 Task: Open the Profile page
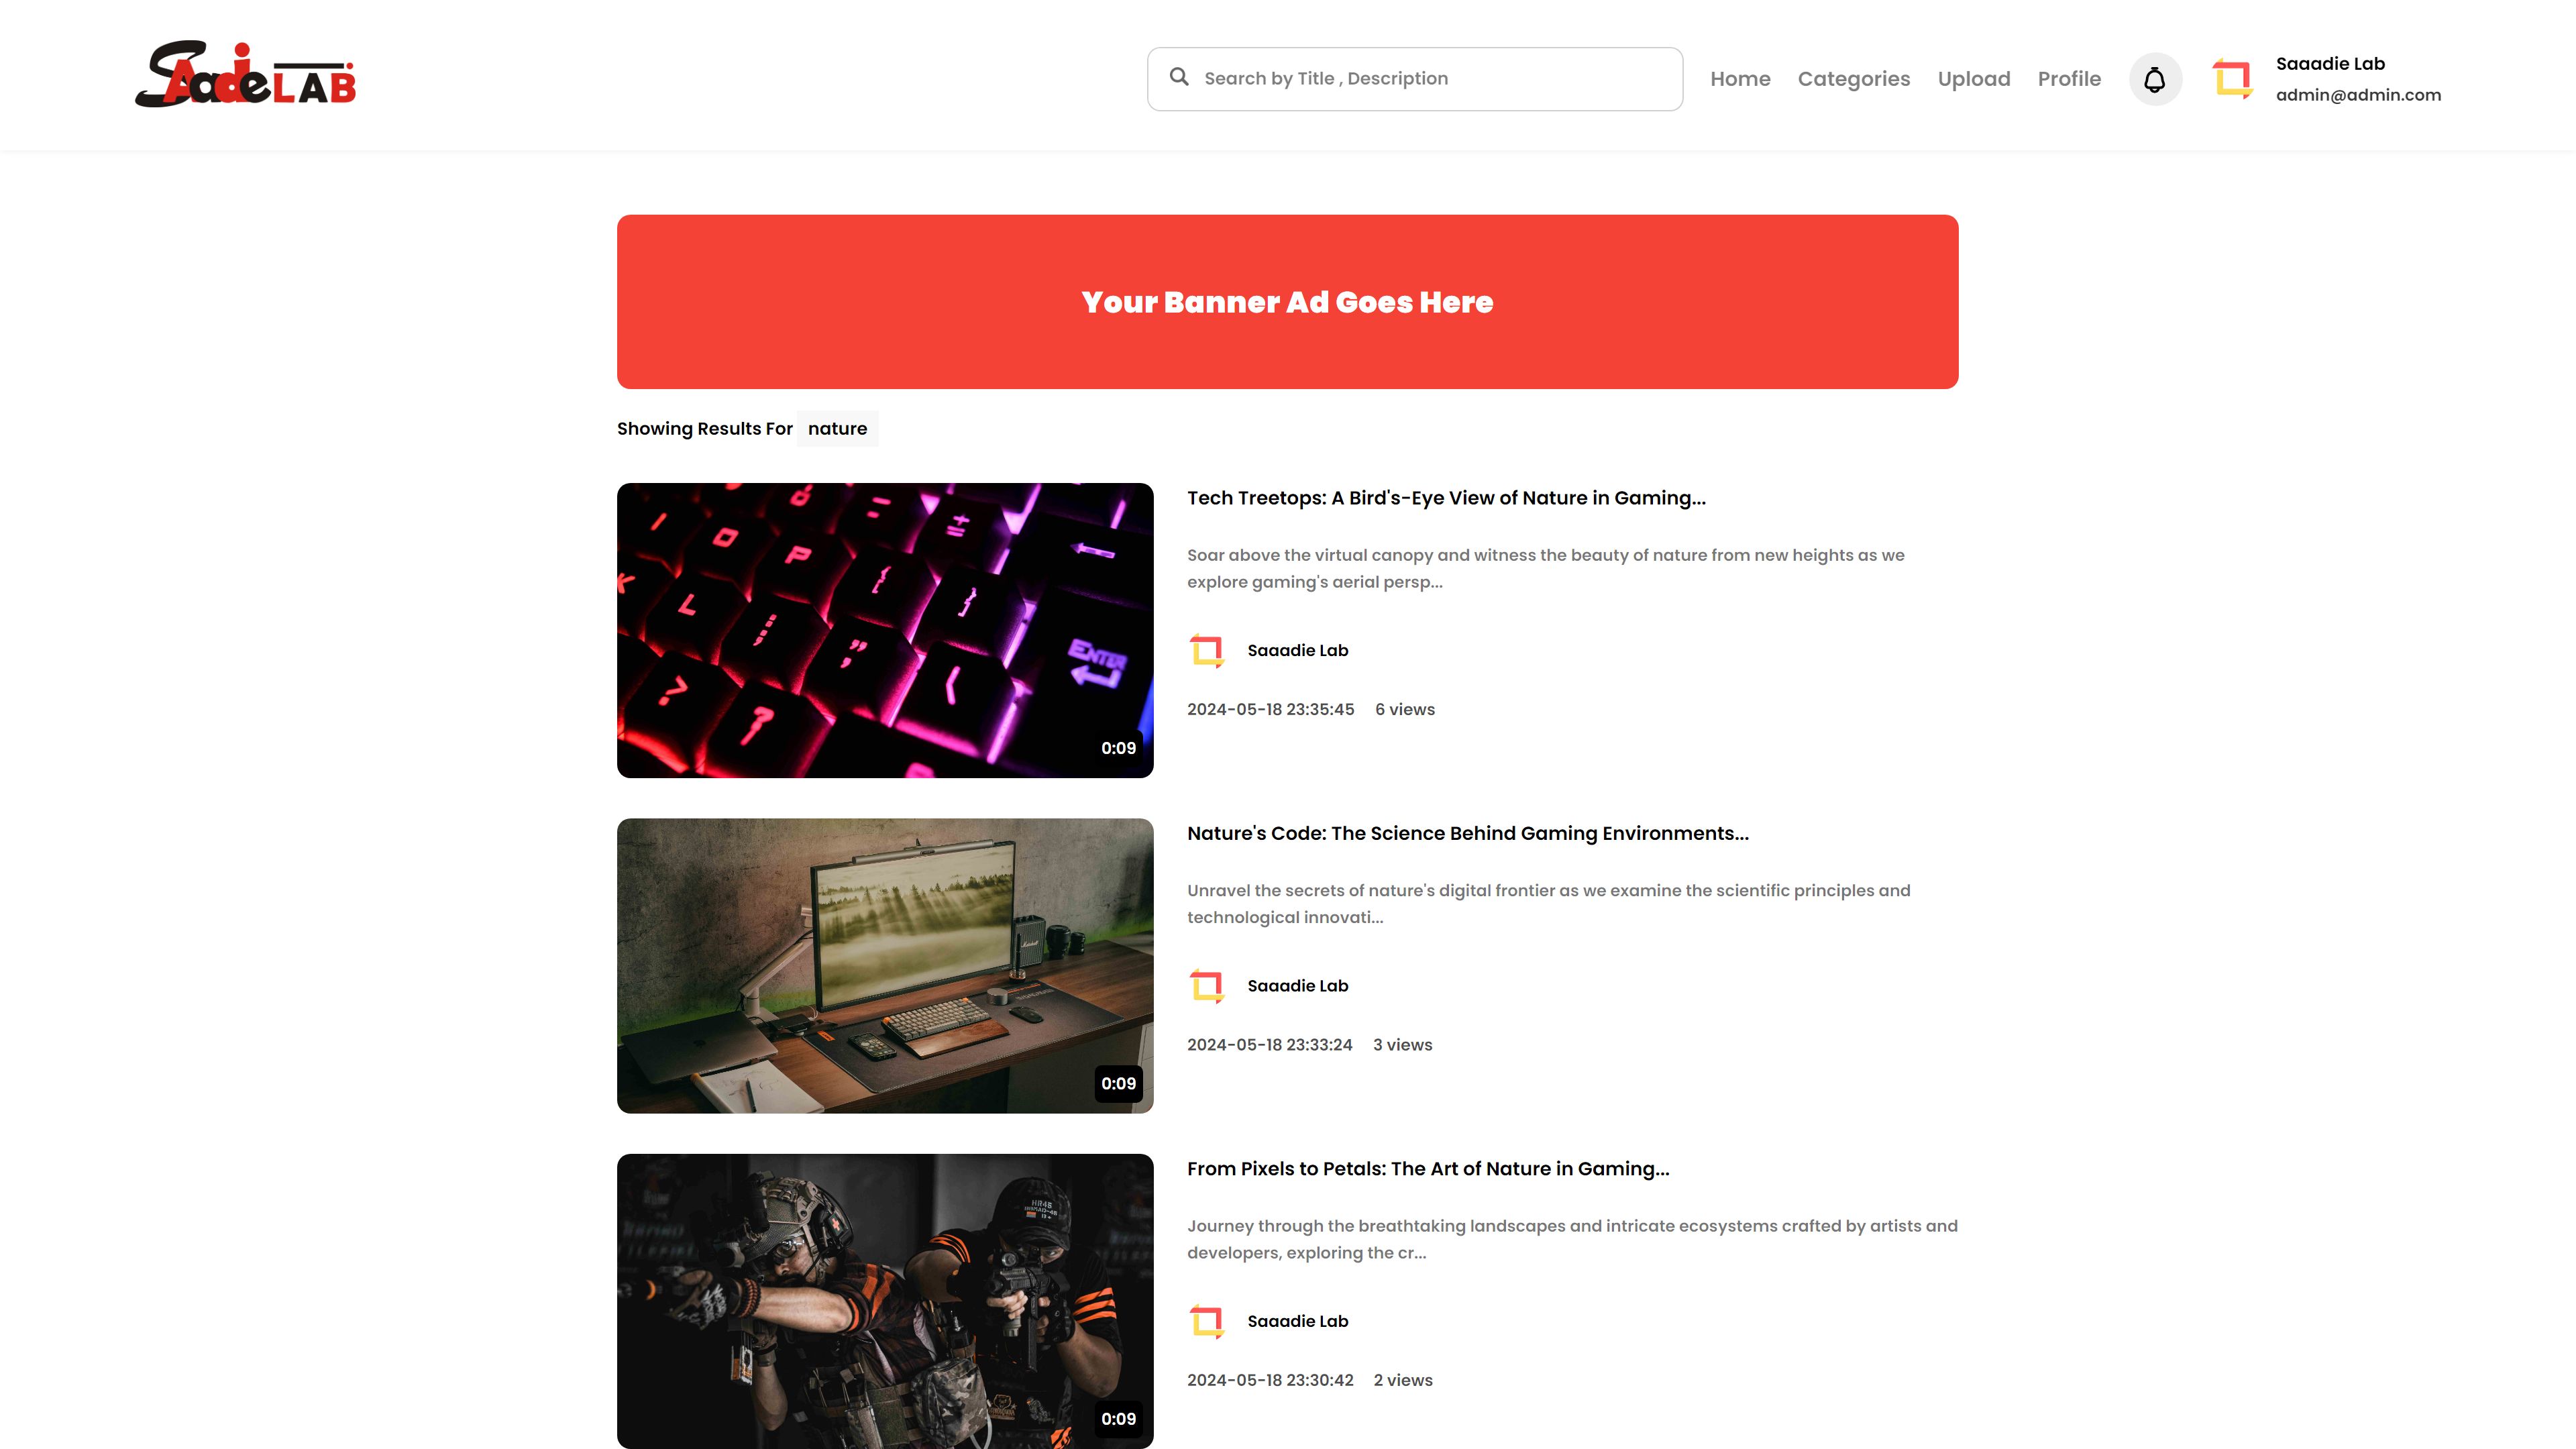[2069, 79]
